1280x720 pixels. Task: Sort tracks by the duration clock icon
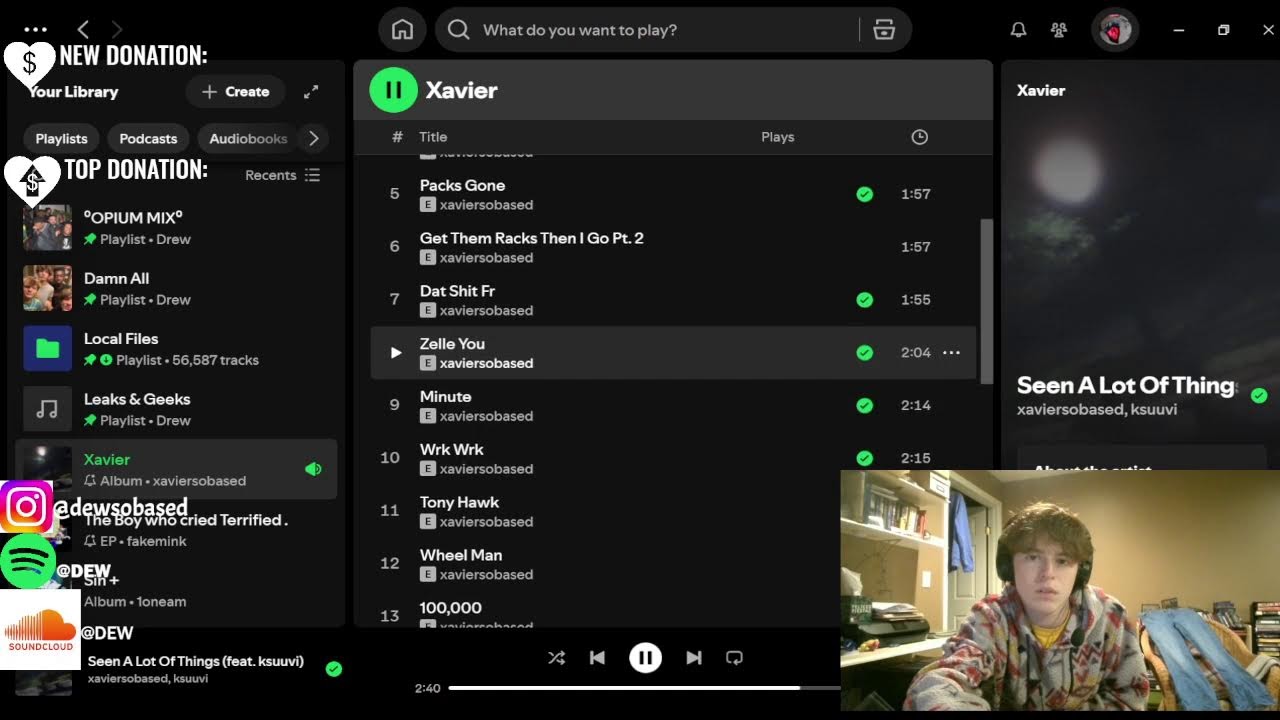pyautogui.click(x=919, y=137)
